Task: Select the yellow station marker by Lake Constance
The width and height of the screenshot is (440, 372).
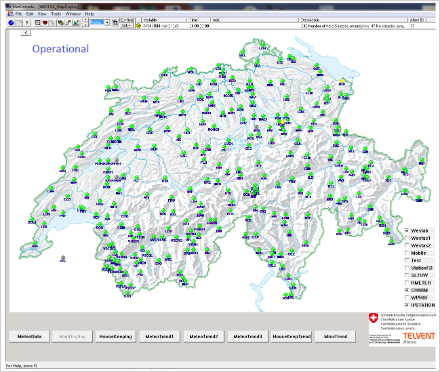Action: pos(342,81)
